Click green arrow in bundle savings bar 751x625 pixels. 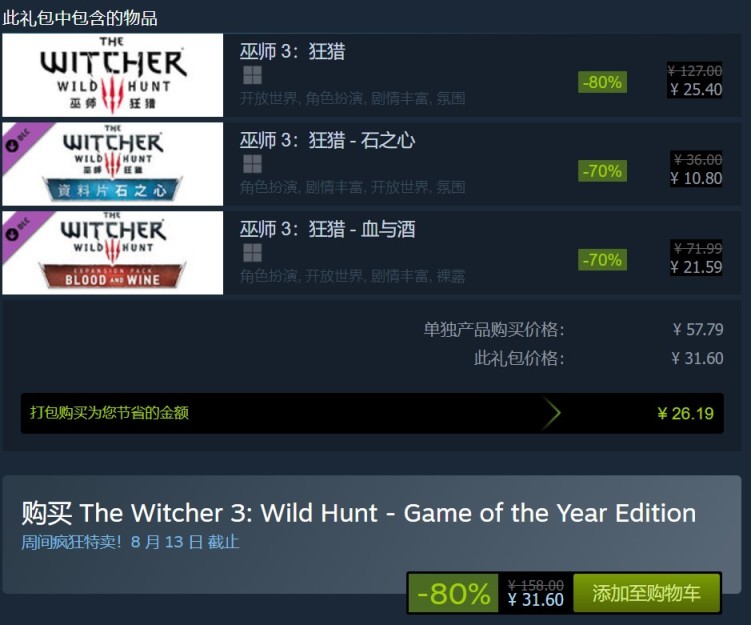[551, 413]
